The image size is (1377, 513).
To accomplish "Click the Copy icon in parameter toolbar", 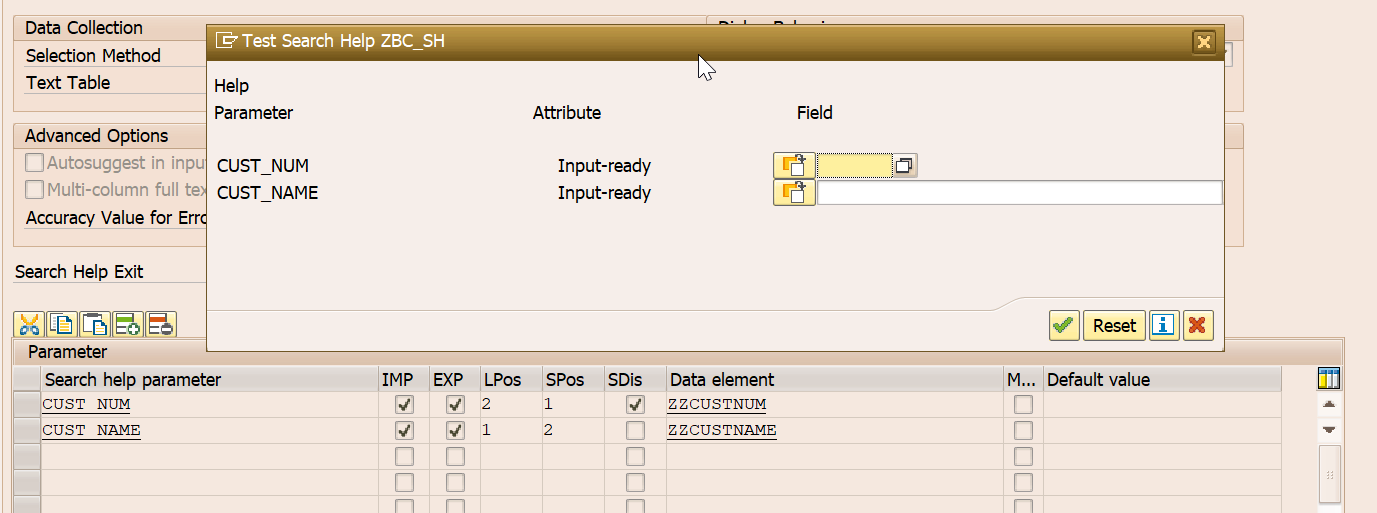I will coord(63,324).
